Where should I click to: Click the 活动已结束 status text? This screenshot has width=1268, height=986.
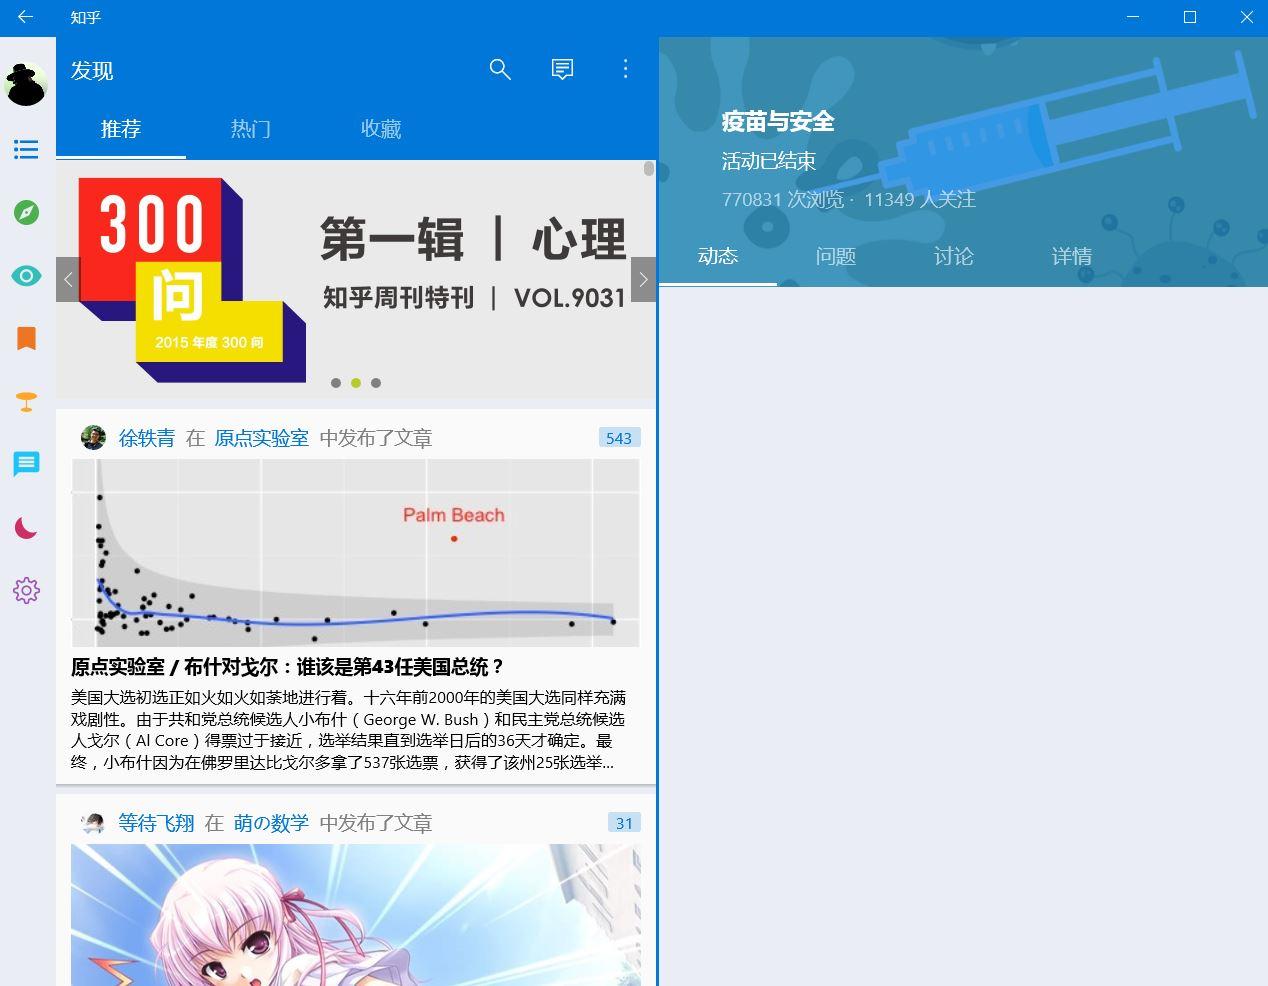(769, 161)
